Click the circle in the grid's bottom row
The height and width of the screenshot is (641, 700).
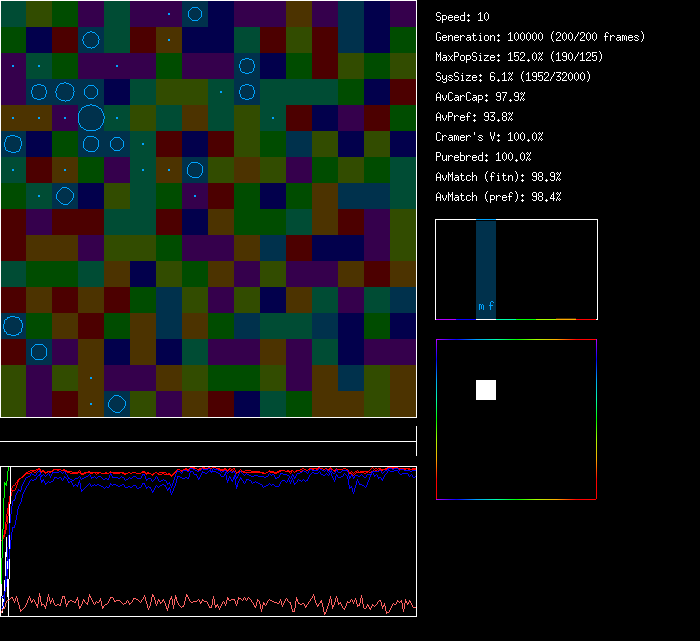(117, 404)
